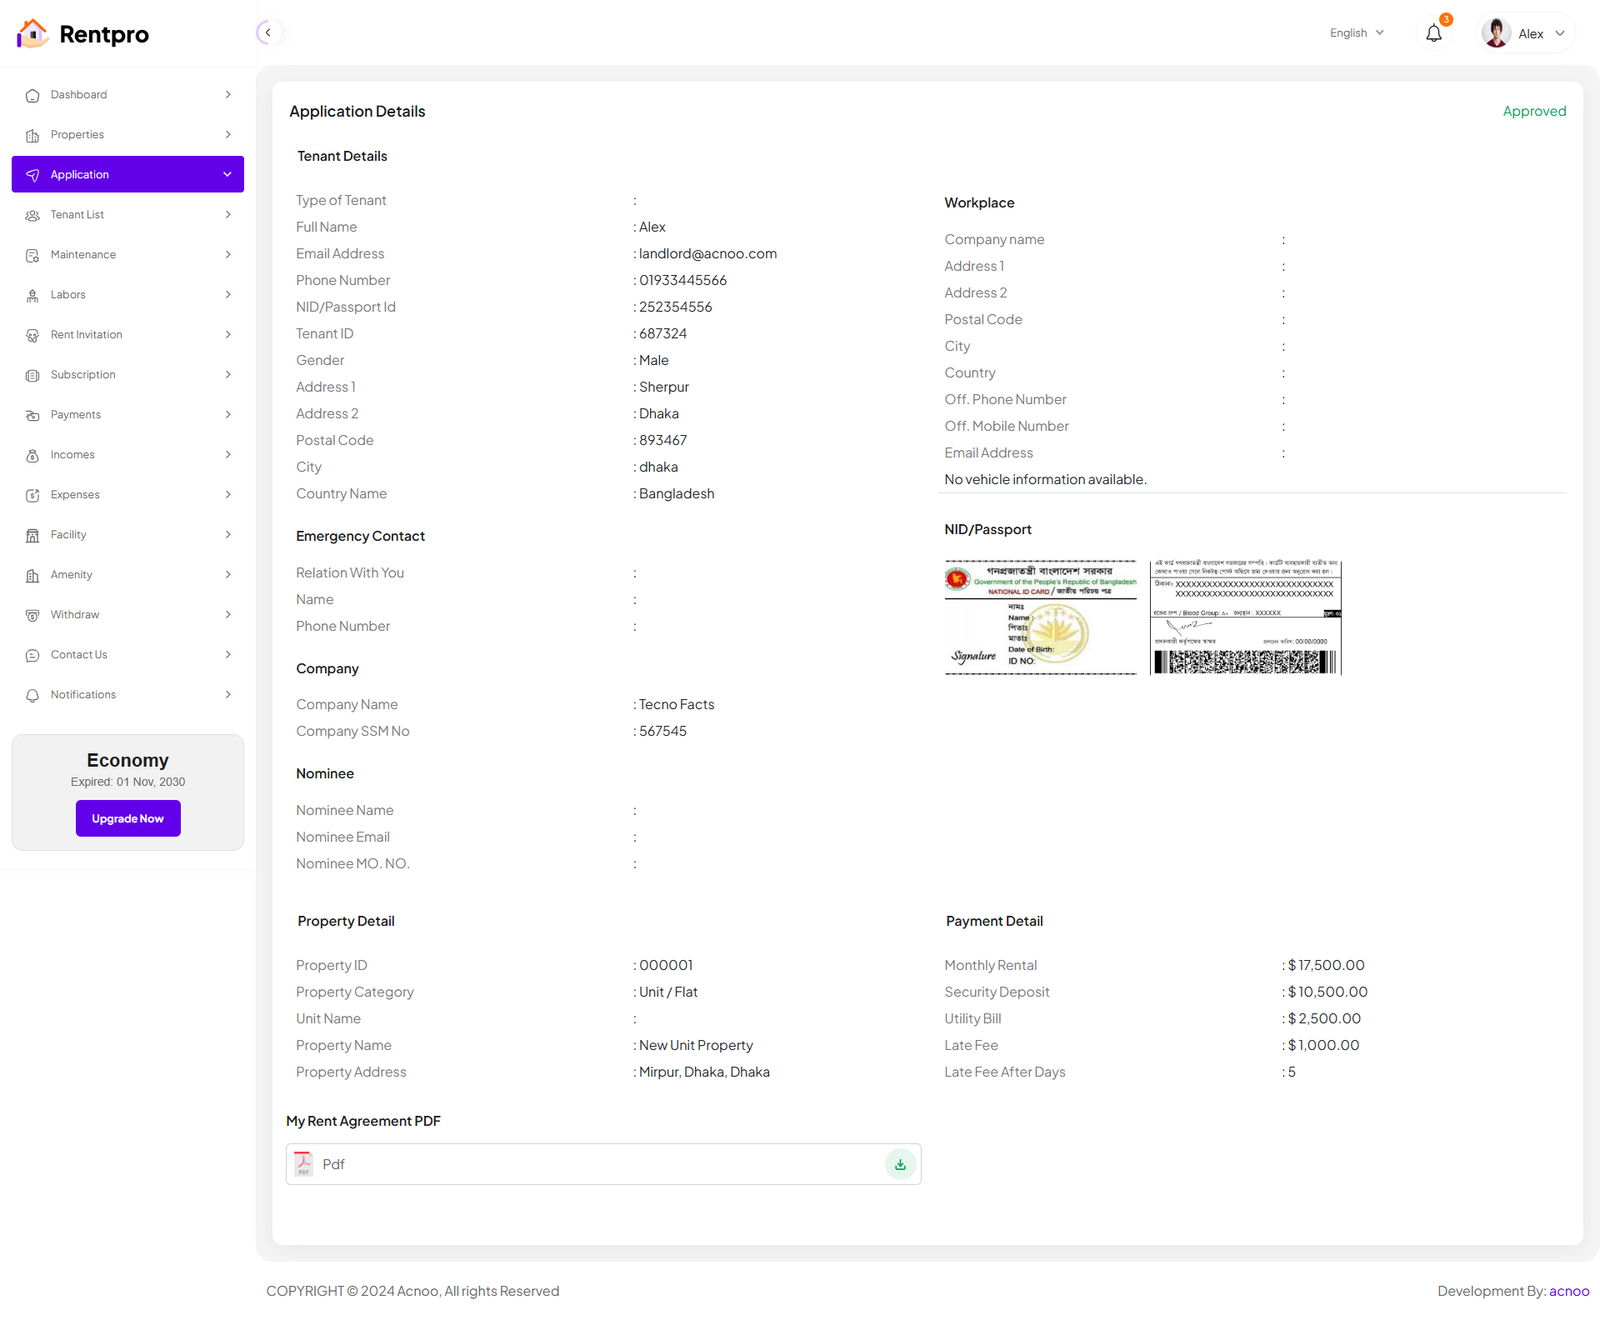Image resolution: width=1600 pixels, height=1320 pixels.
Task: Open the Expenses menu item
Action: pos(75,495)
